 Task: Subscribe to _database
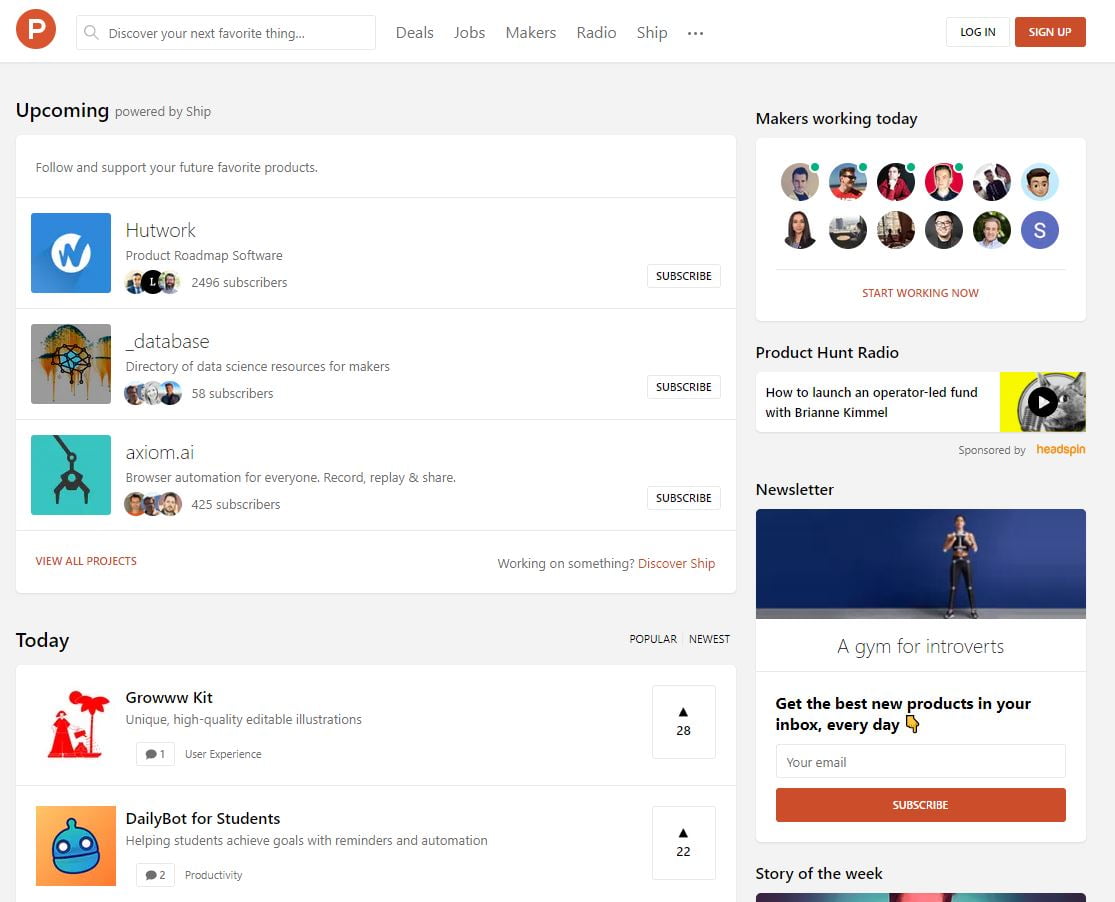coord(683,387)
